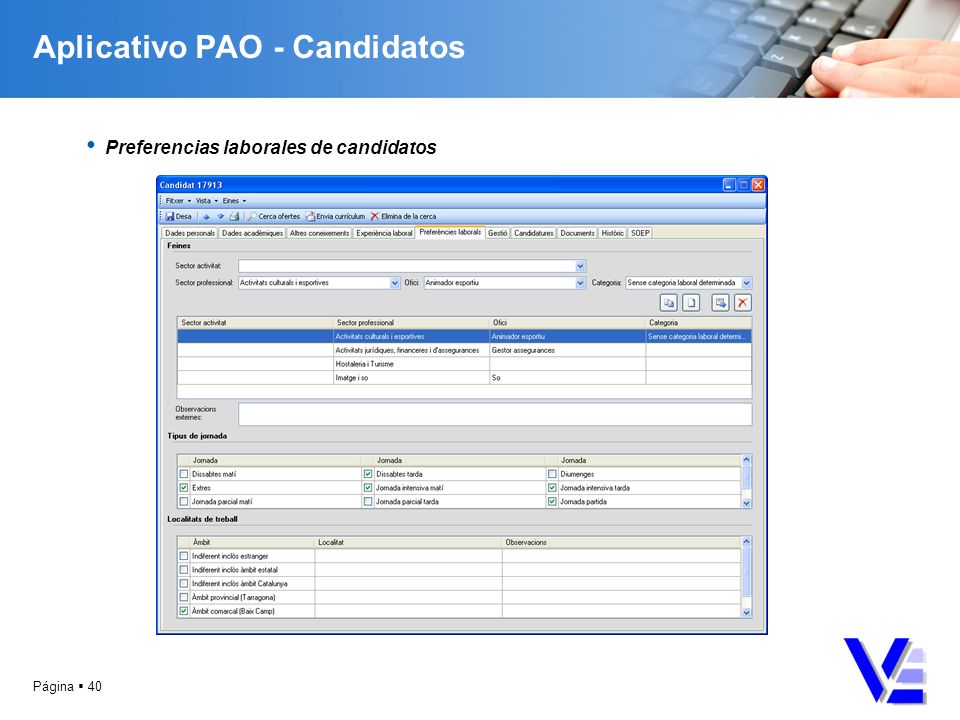Screen dimensions: 960x720
Task: Open the Vista menu
Action: click(206, 201)
